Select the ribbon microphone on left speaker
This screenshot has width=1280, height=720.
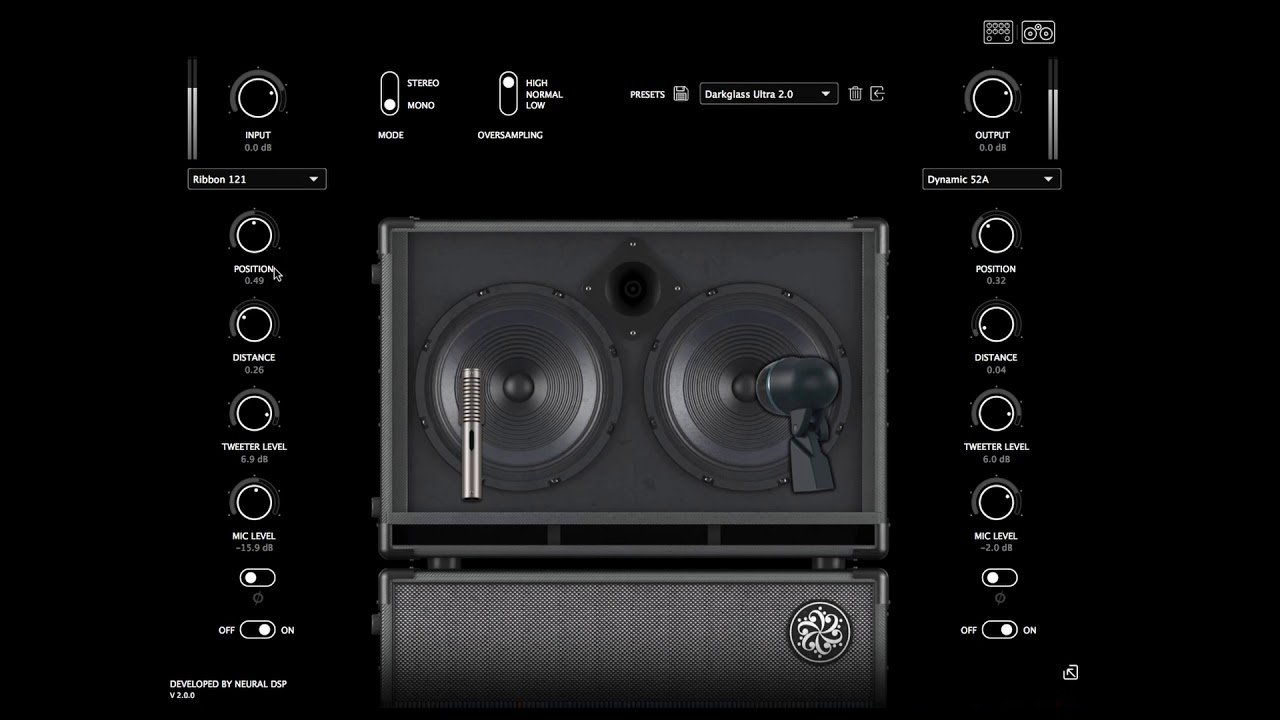pos(470,431)
